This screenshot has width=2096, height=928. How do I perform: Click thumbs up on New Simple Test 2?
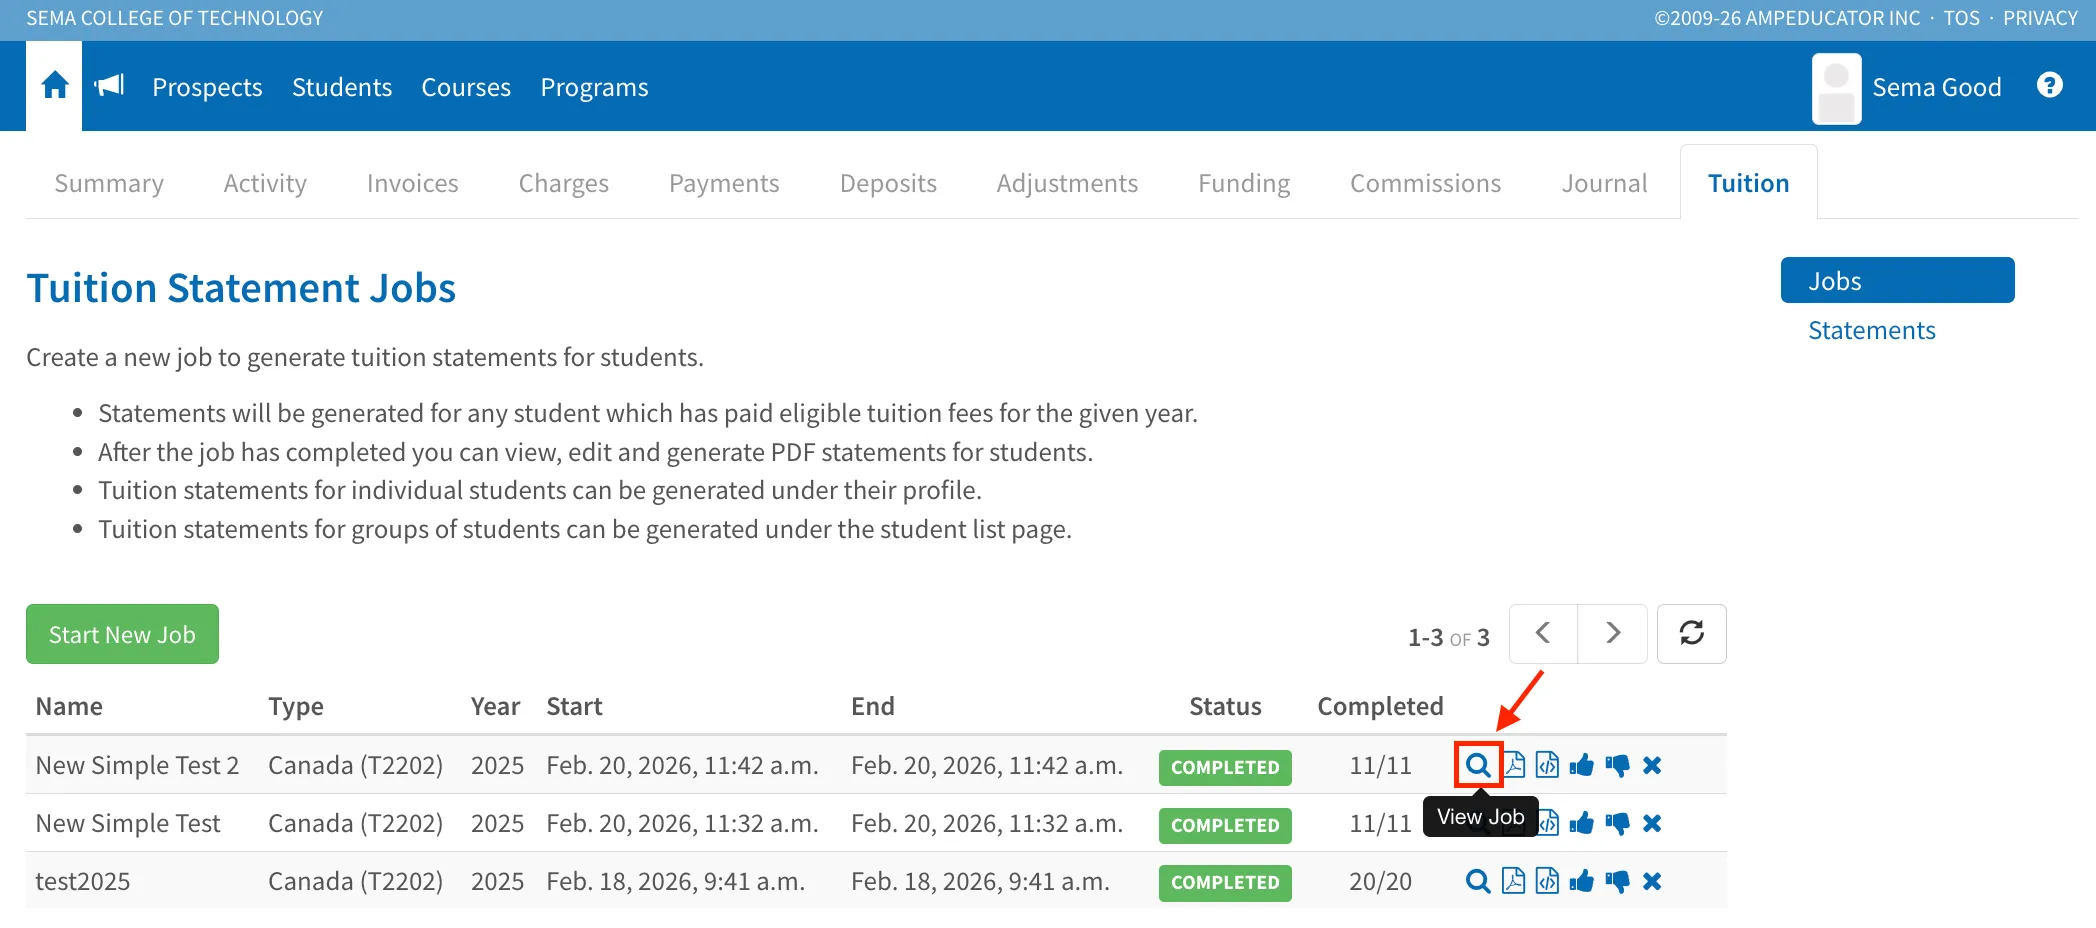pos(1582,766)
